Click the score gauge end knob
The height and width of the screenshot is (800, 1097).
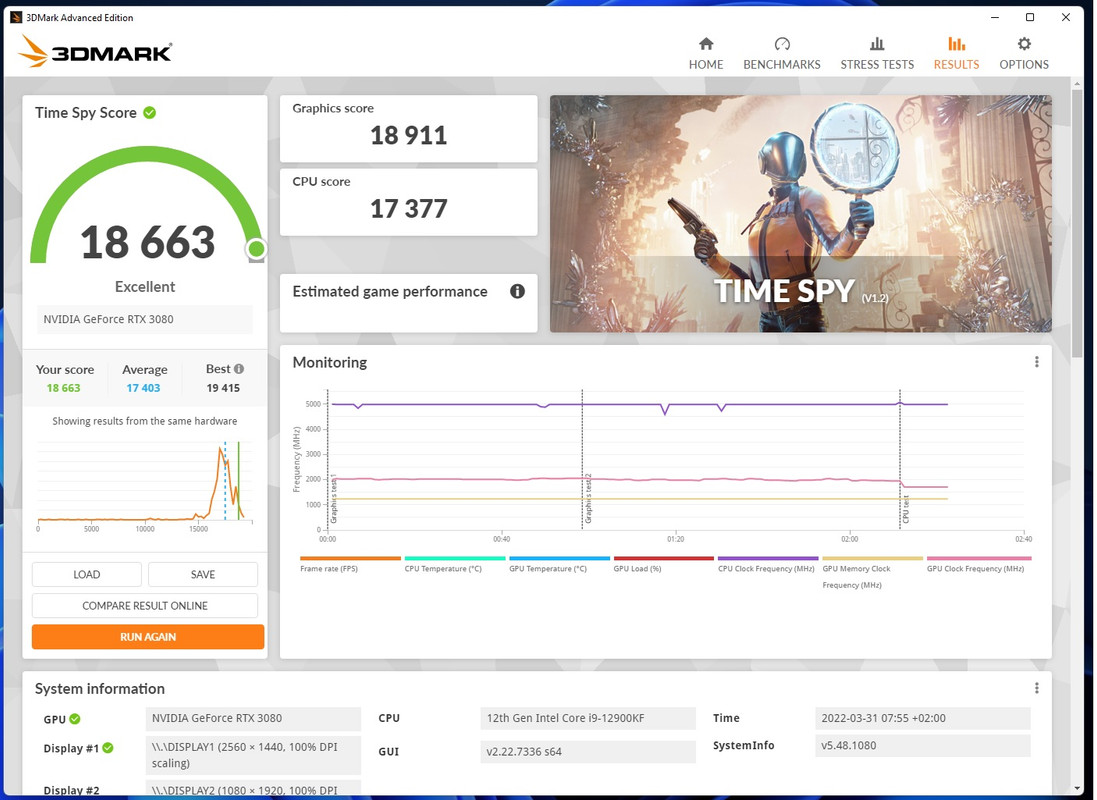[x=257, y=248]
